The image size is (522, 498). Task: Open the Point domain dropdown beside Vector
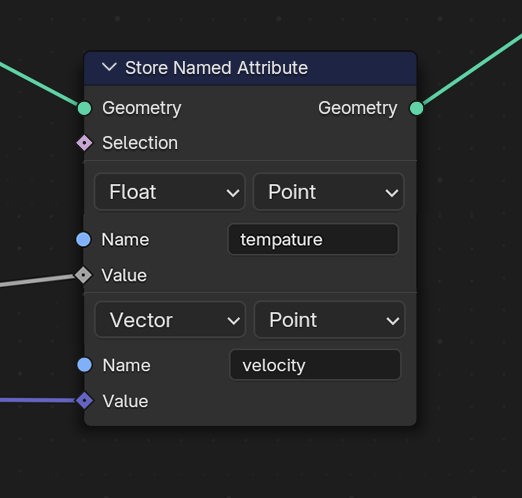point(330,320)
